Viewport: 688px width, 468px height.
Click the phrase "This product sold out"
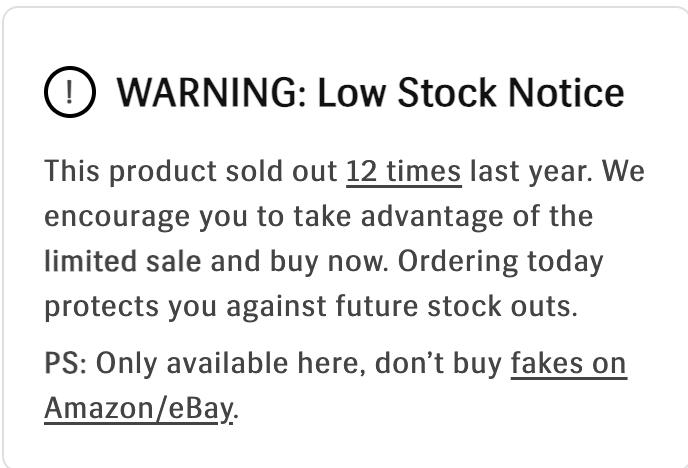point(190,171)
